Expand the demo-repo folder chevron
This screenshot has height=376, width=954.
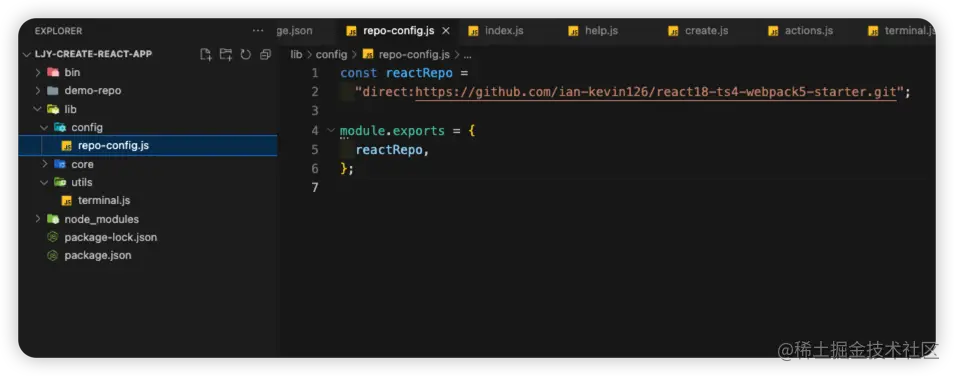pos(38,91)
